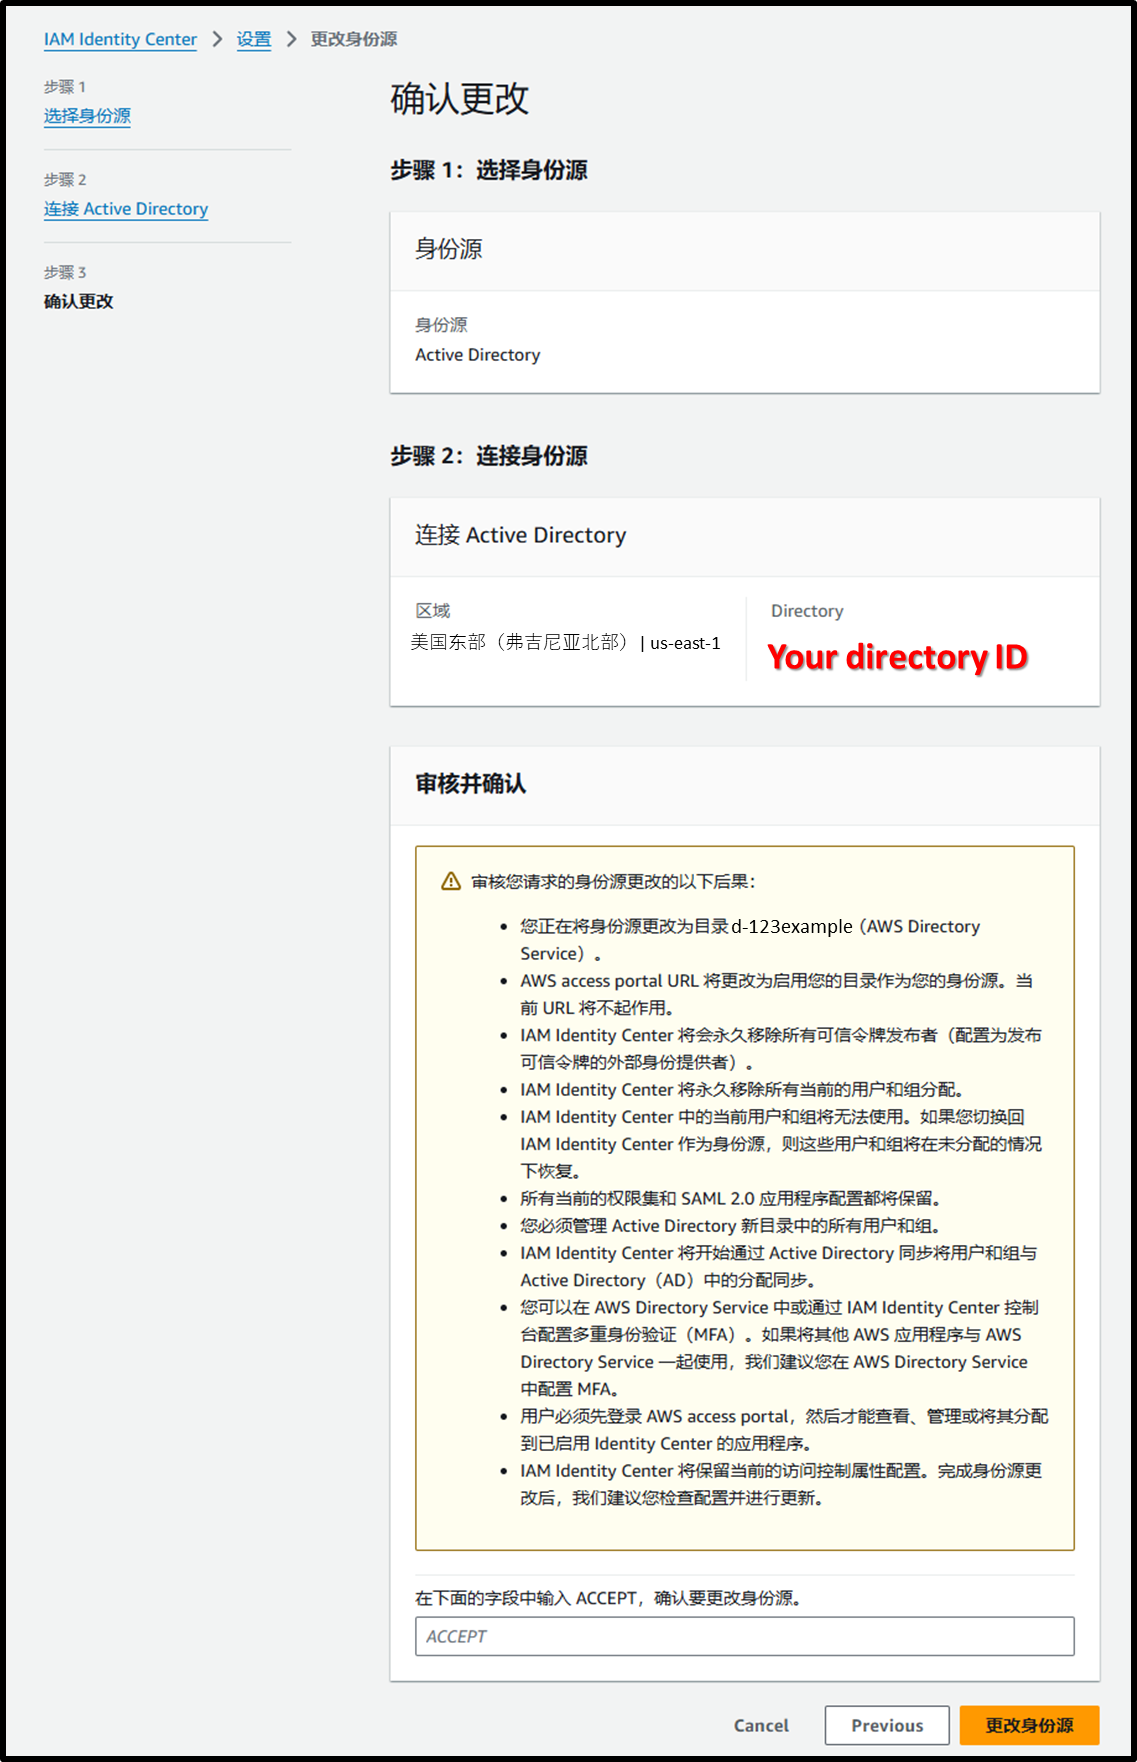Click heading 步骤 1: 选择身份源
The height and width of the screenshot is (1762, 1137).
point(489,170)
